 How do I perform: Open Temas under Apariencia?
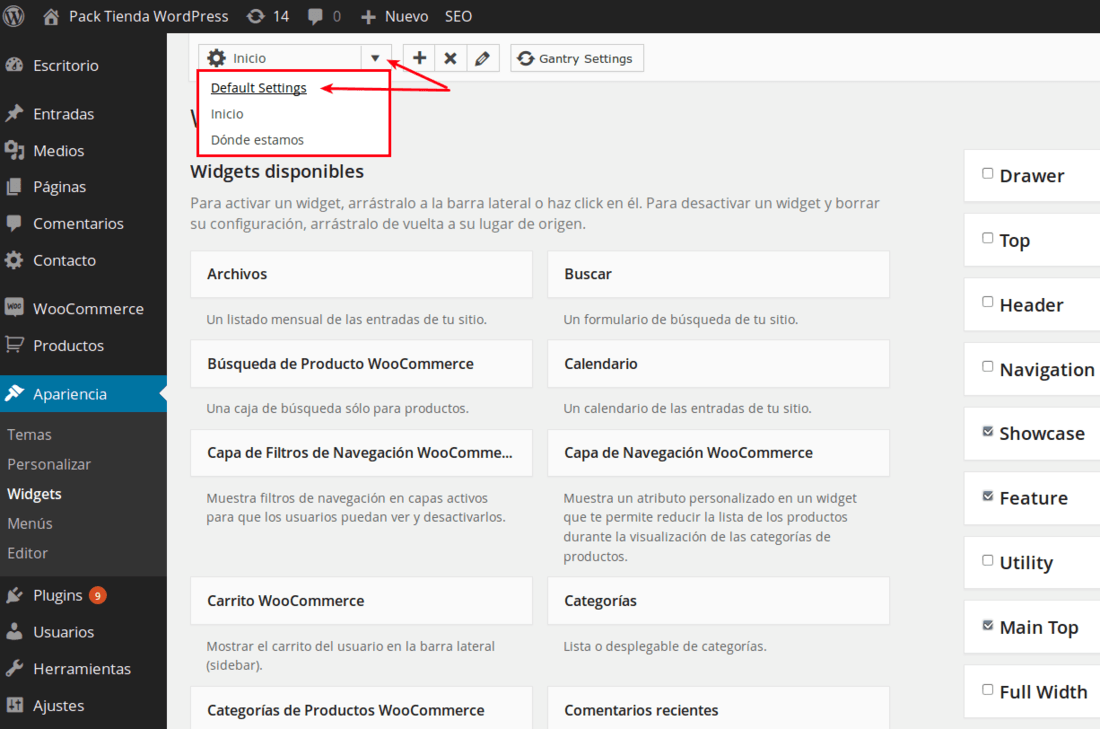point(29,434)
